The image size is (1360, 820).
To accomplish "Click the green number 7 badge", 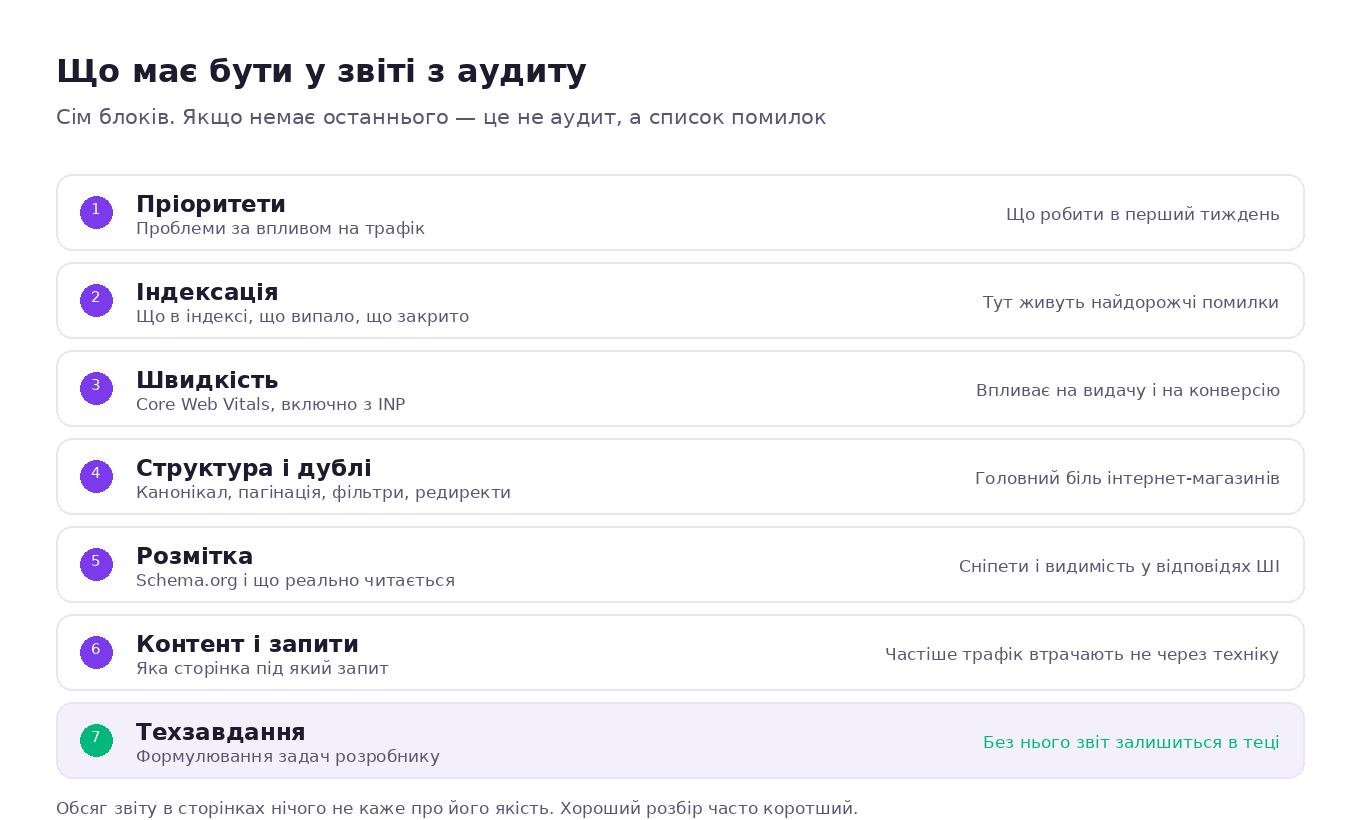I will (96, 740).
